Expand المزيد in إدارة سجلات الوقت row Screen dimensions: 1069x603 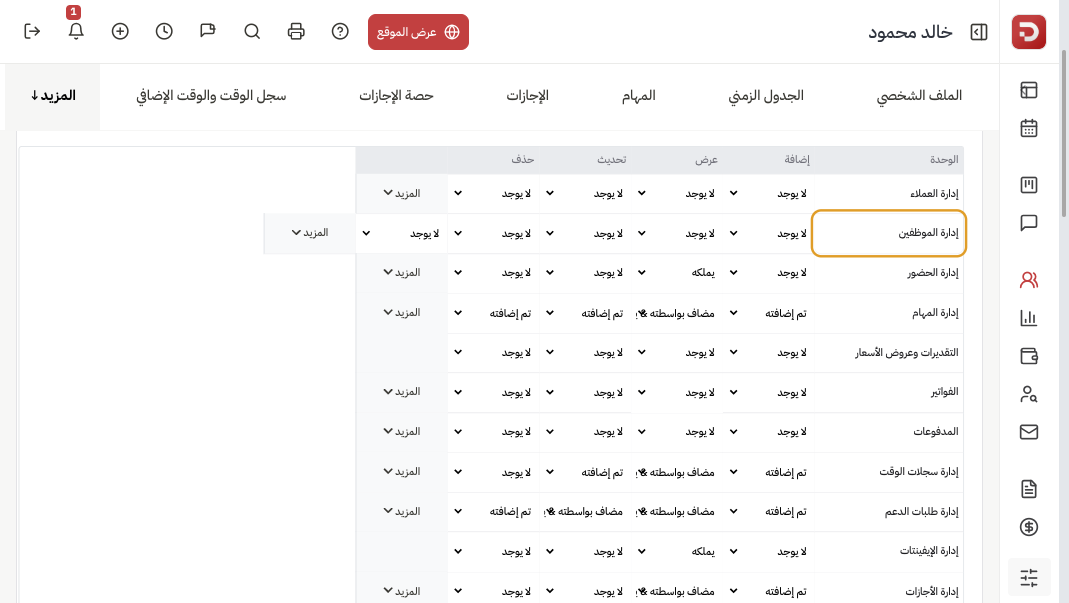pyautogui.click(x=402, y=472)
